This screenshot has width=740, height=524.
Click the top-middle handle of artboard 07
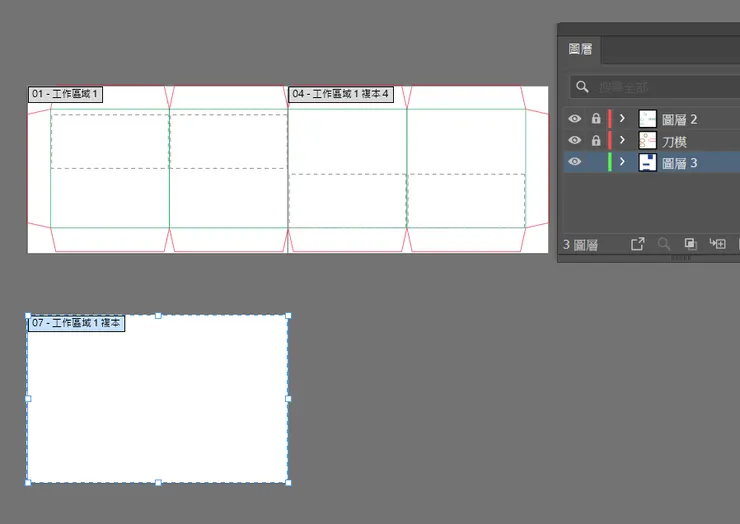point(158,315)
